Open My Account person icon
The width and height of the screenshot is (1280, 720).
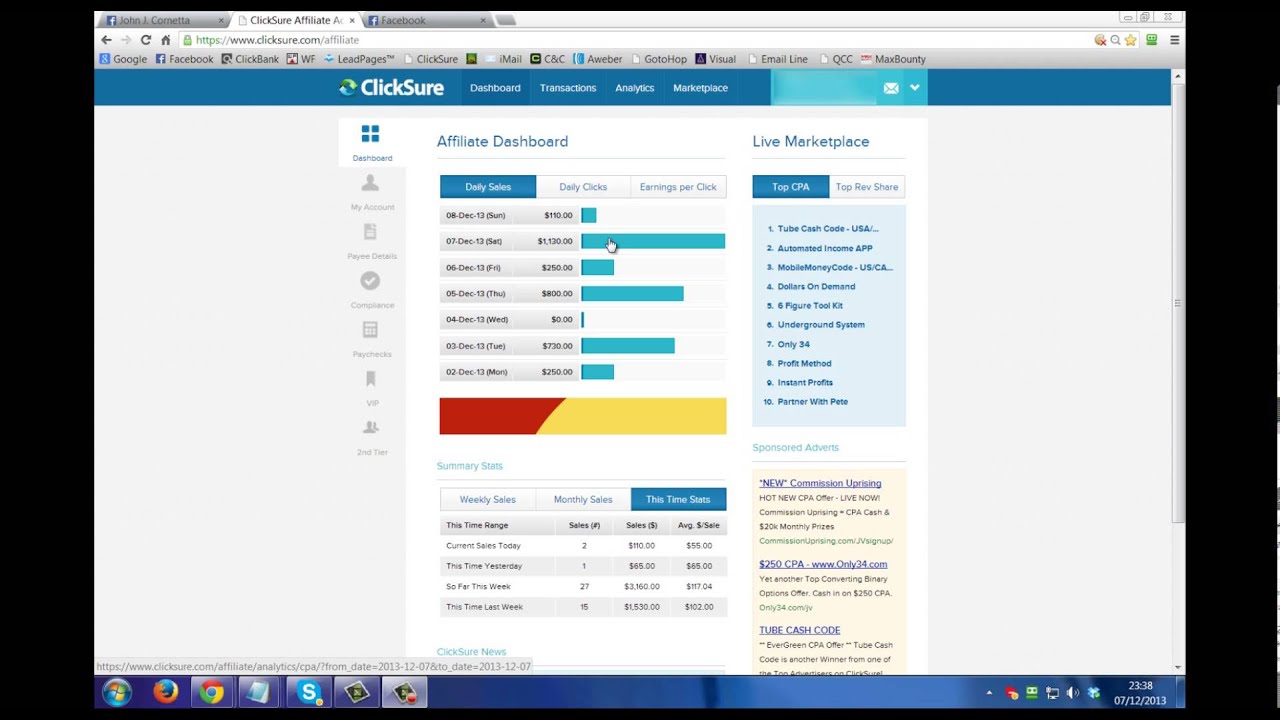point(370,182)
